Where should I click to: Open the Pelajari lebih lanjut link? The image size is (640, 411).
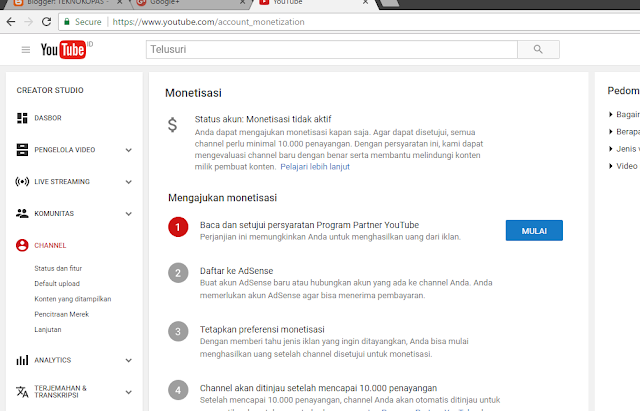(x=315, y=167)
